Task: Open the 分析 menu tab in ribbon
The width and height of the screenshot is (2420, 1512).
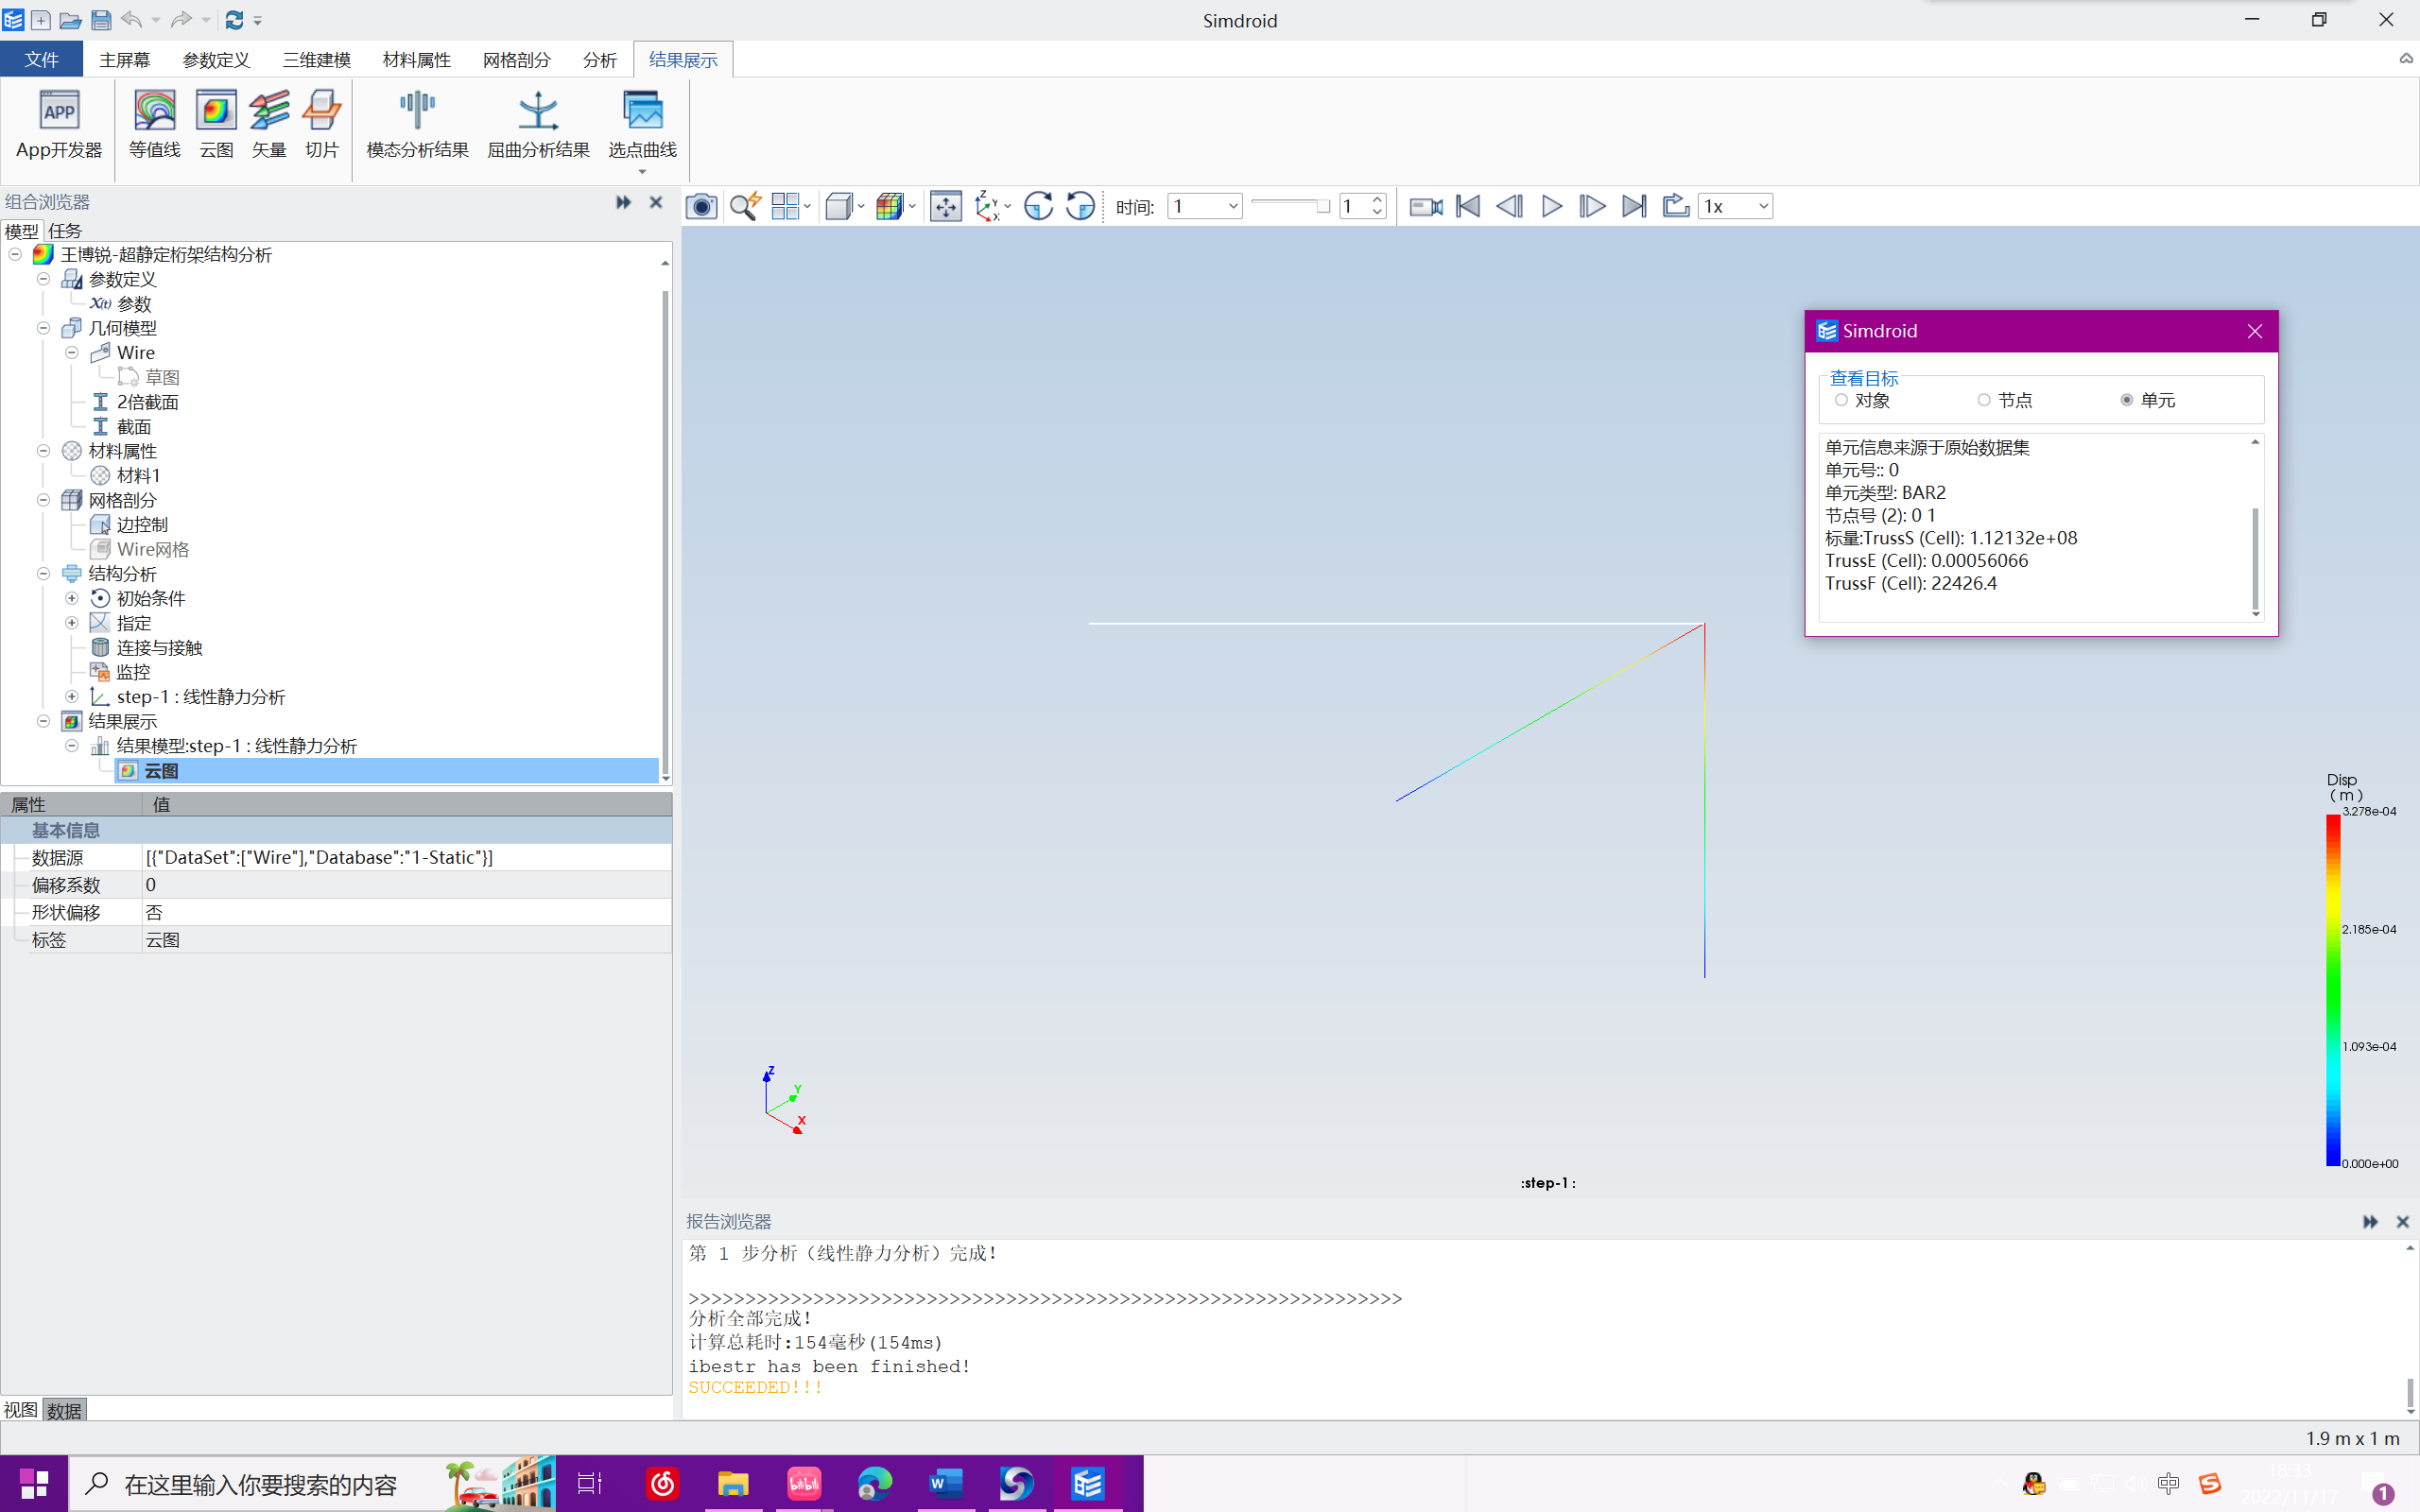Action: tap(601, 60)
